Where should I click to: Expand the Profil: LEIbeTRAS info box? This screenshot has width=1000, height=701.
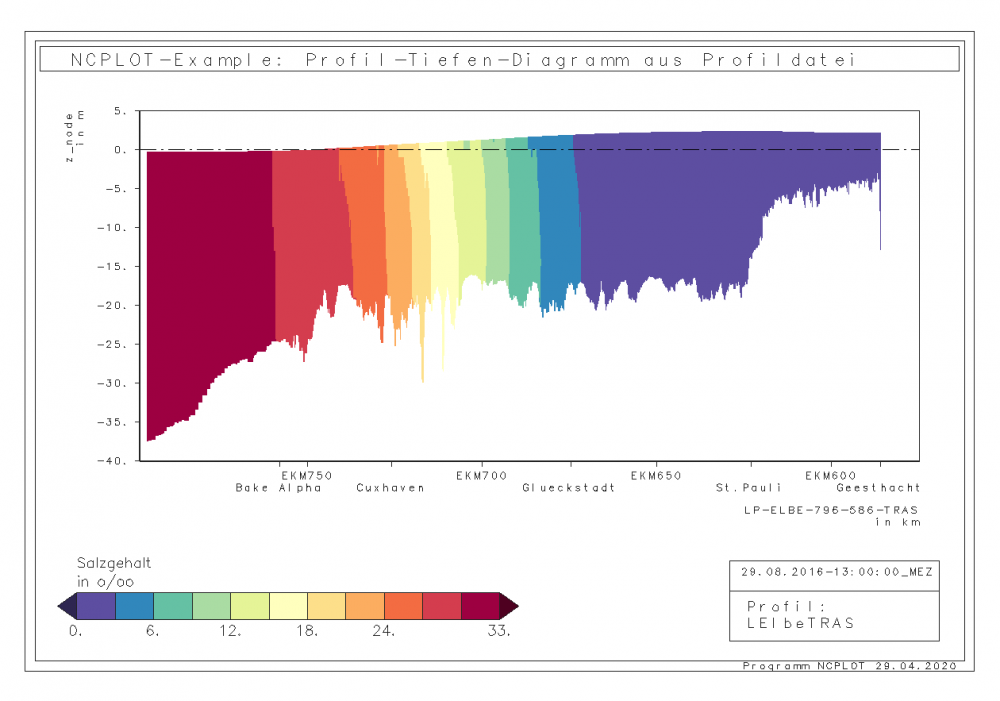click(836, 615)
